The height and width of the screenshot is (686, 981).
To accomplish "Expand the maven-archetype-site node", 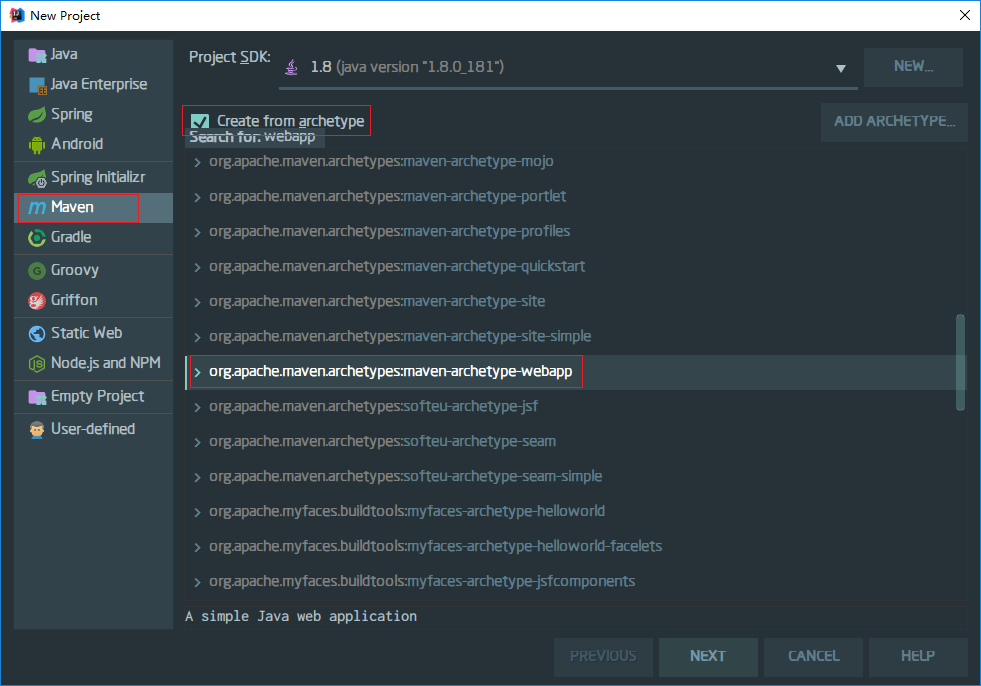I will [197, 303].
